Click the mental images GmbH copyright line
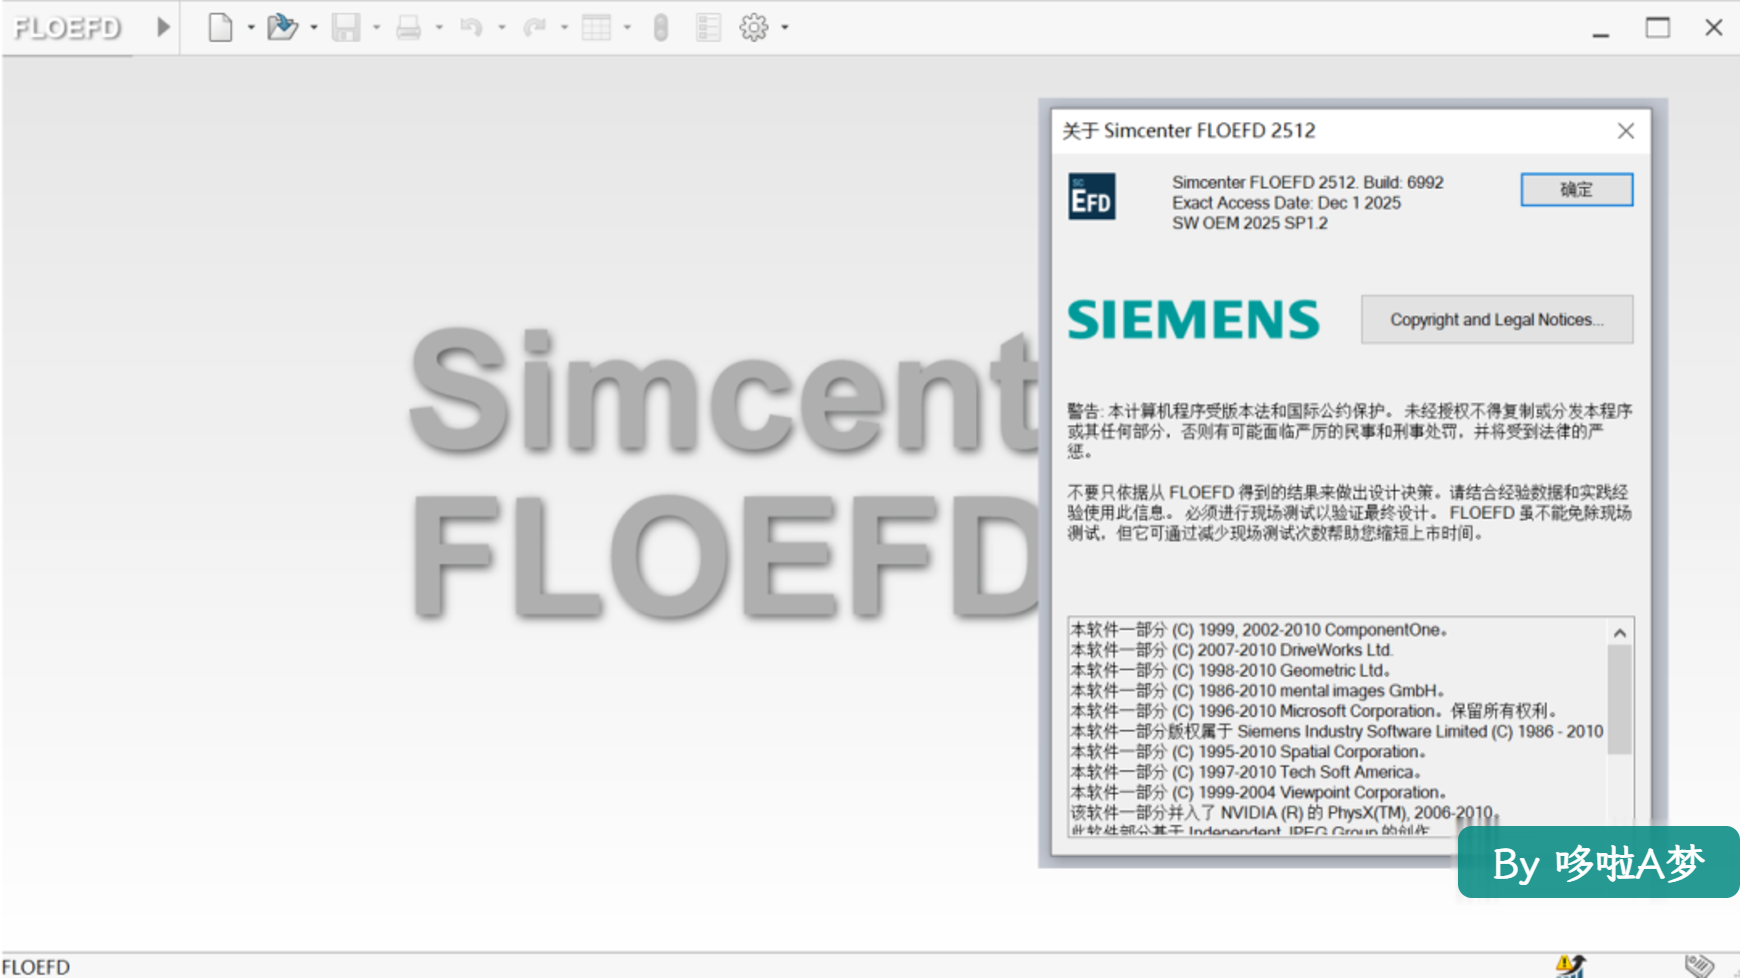This screenshot has height=978, width=1740. [x=1258, y=691]
